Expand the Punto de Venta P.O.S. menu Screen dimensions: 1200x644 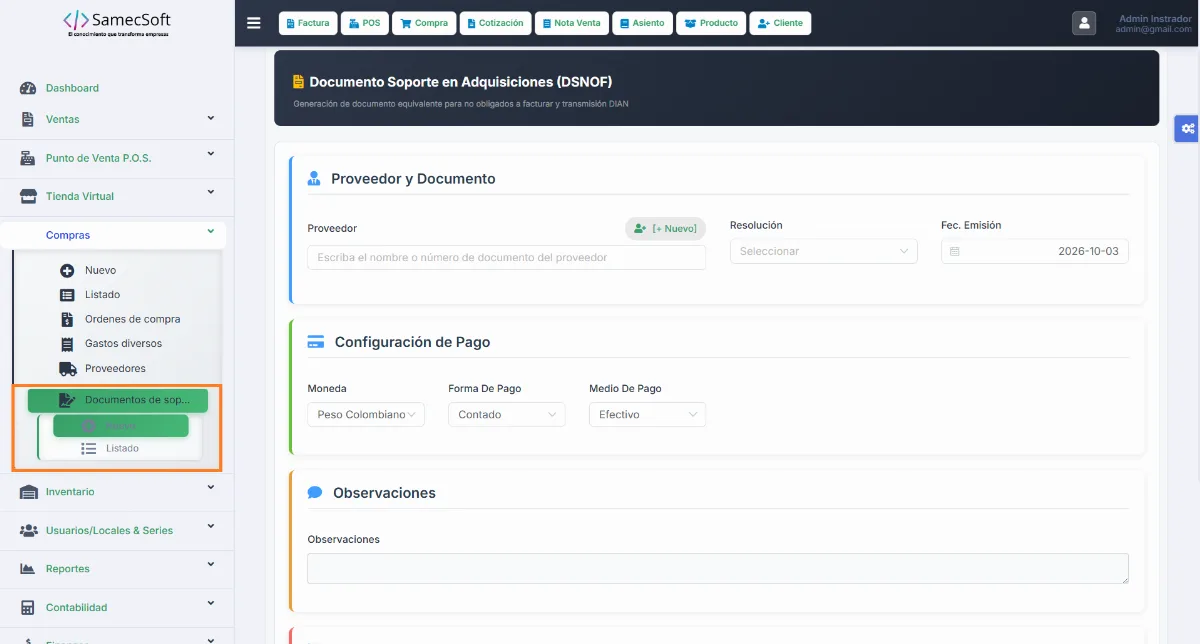click(x=117, y=158)
